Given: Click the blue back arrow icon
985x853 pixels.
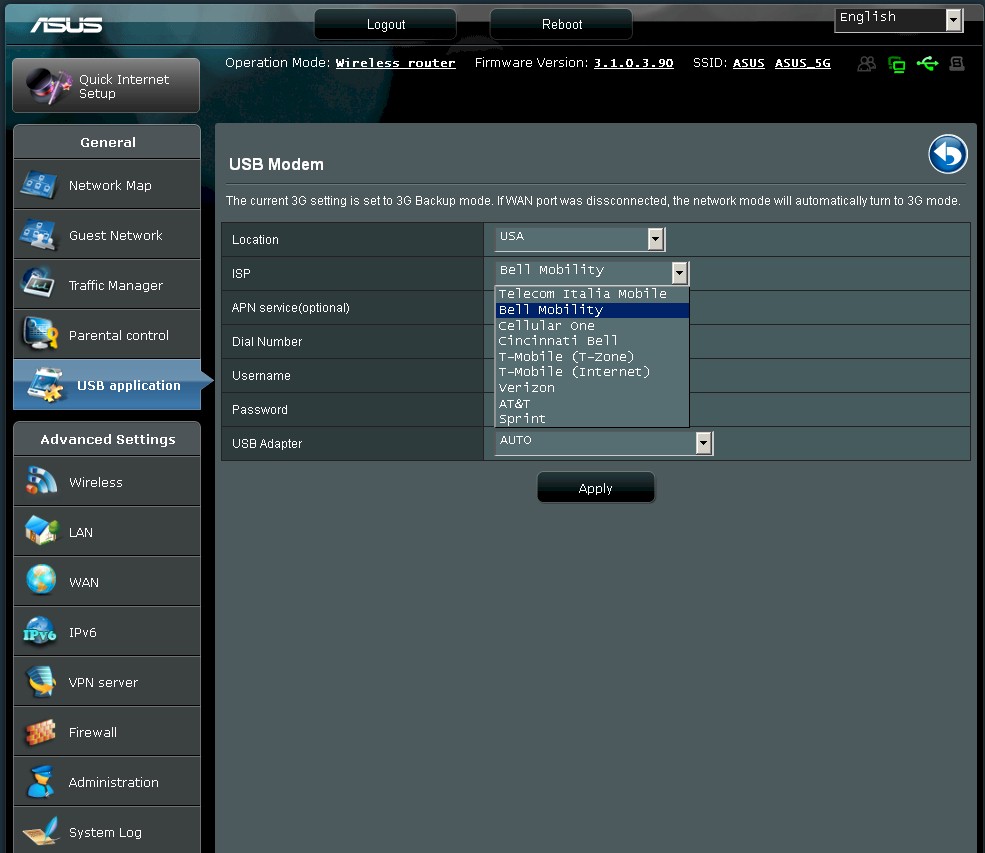Looking at the screenshot, I should pyautogui.click(x=947, y=154).
